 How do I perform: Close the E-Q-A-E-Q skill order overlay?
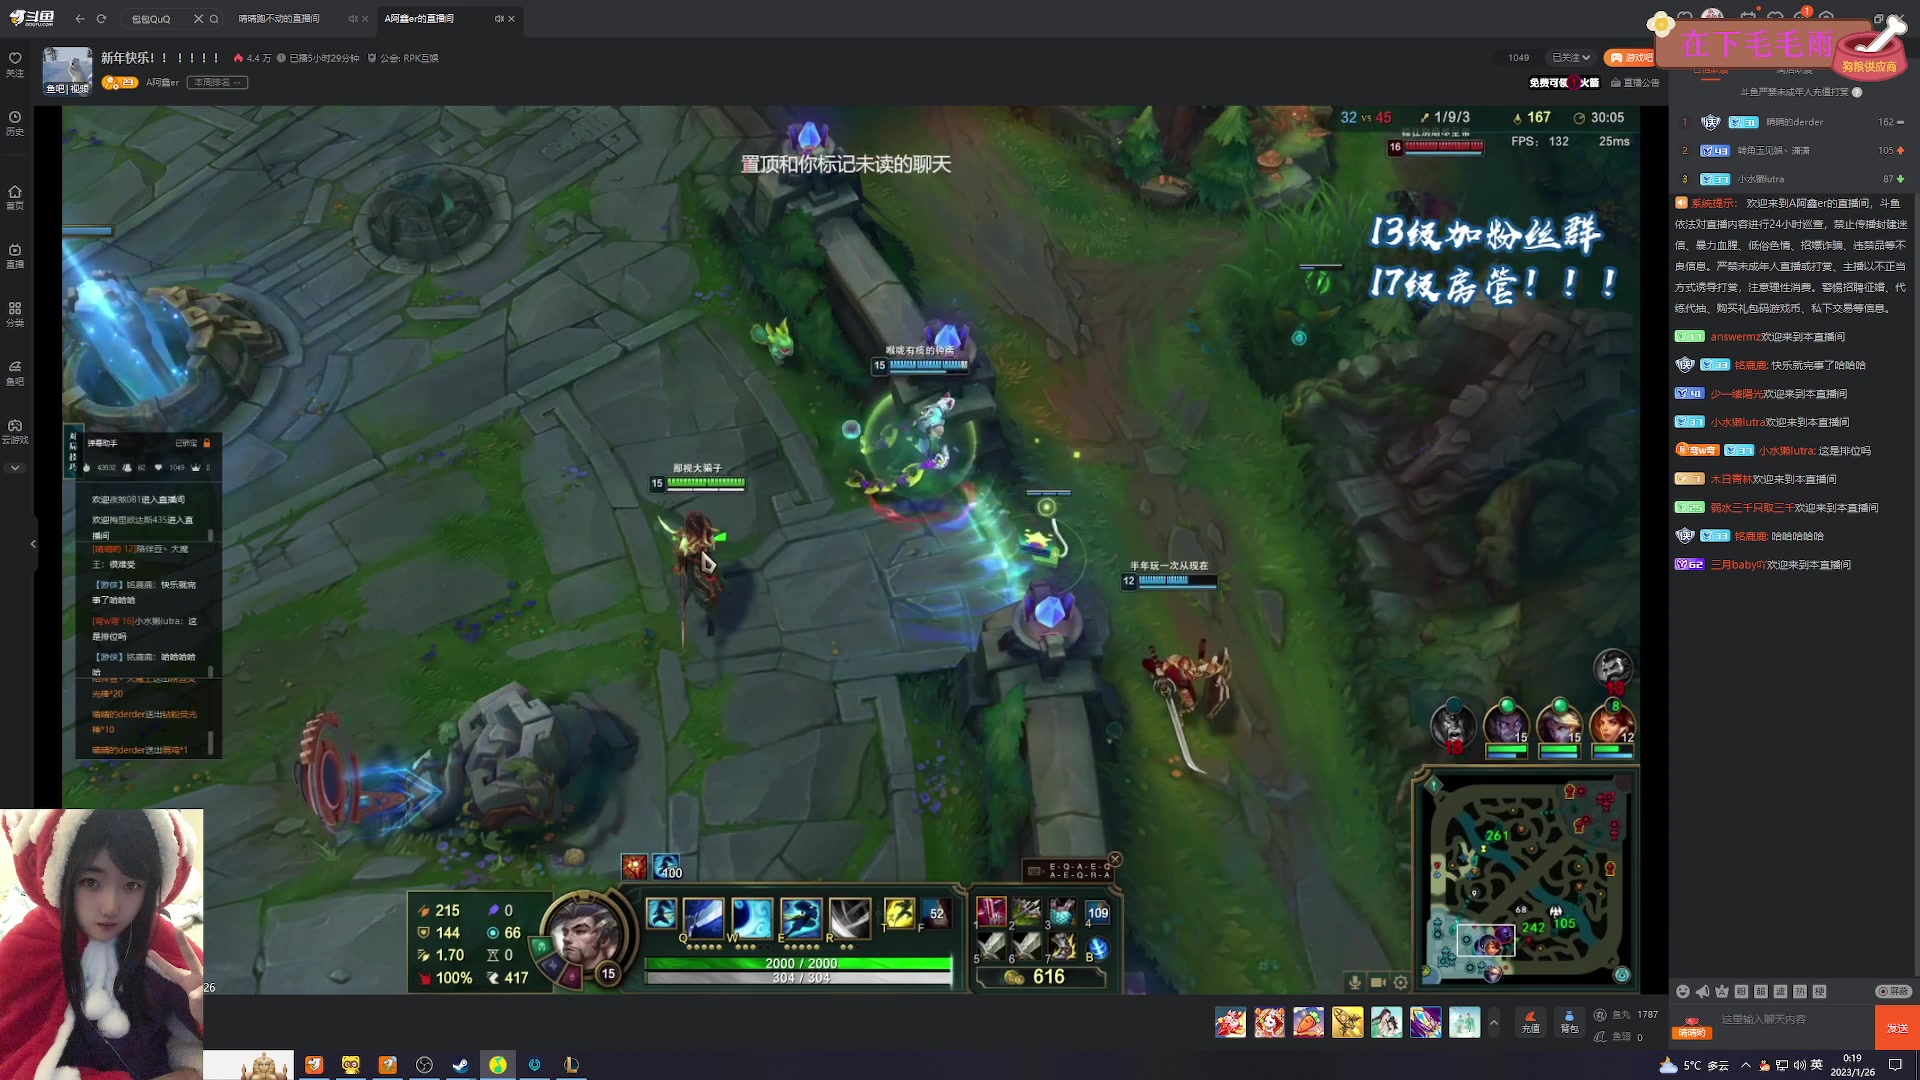coord(1115,859)
